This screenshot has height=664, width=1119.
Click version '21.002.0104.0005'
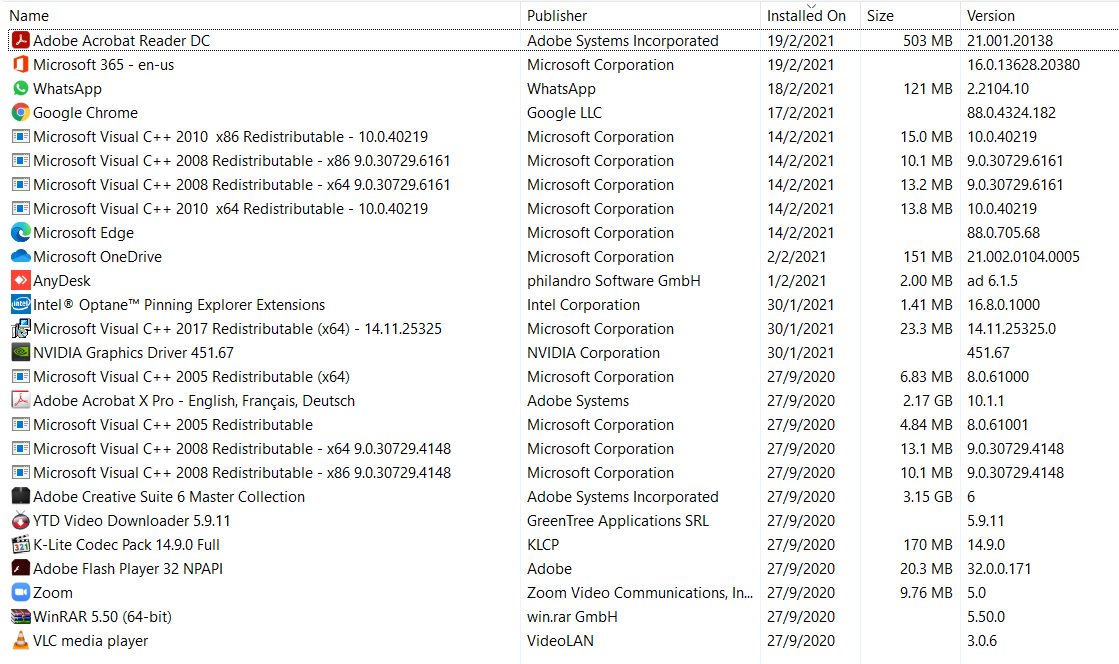(x=1023, y=256)
